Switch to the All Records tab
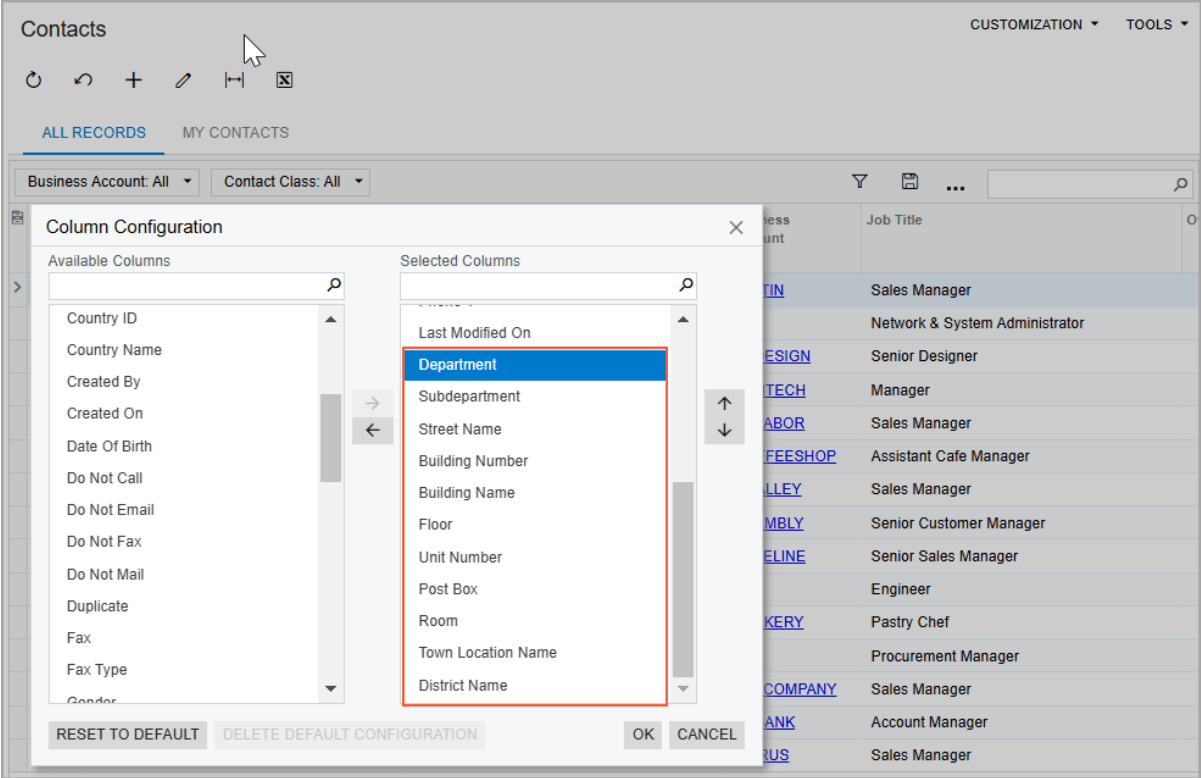This screenshot has width=1201, height=778. coord(94,132)
